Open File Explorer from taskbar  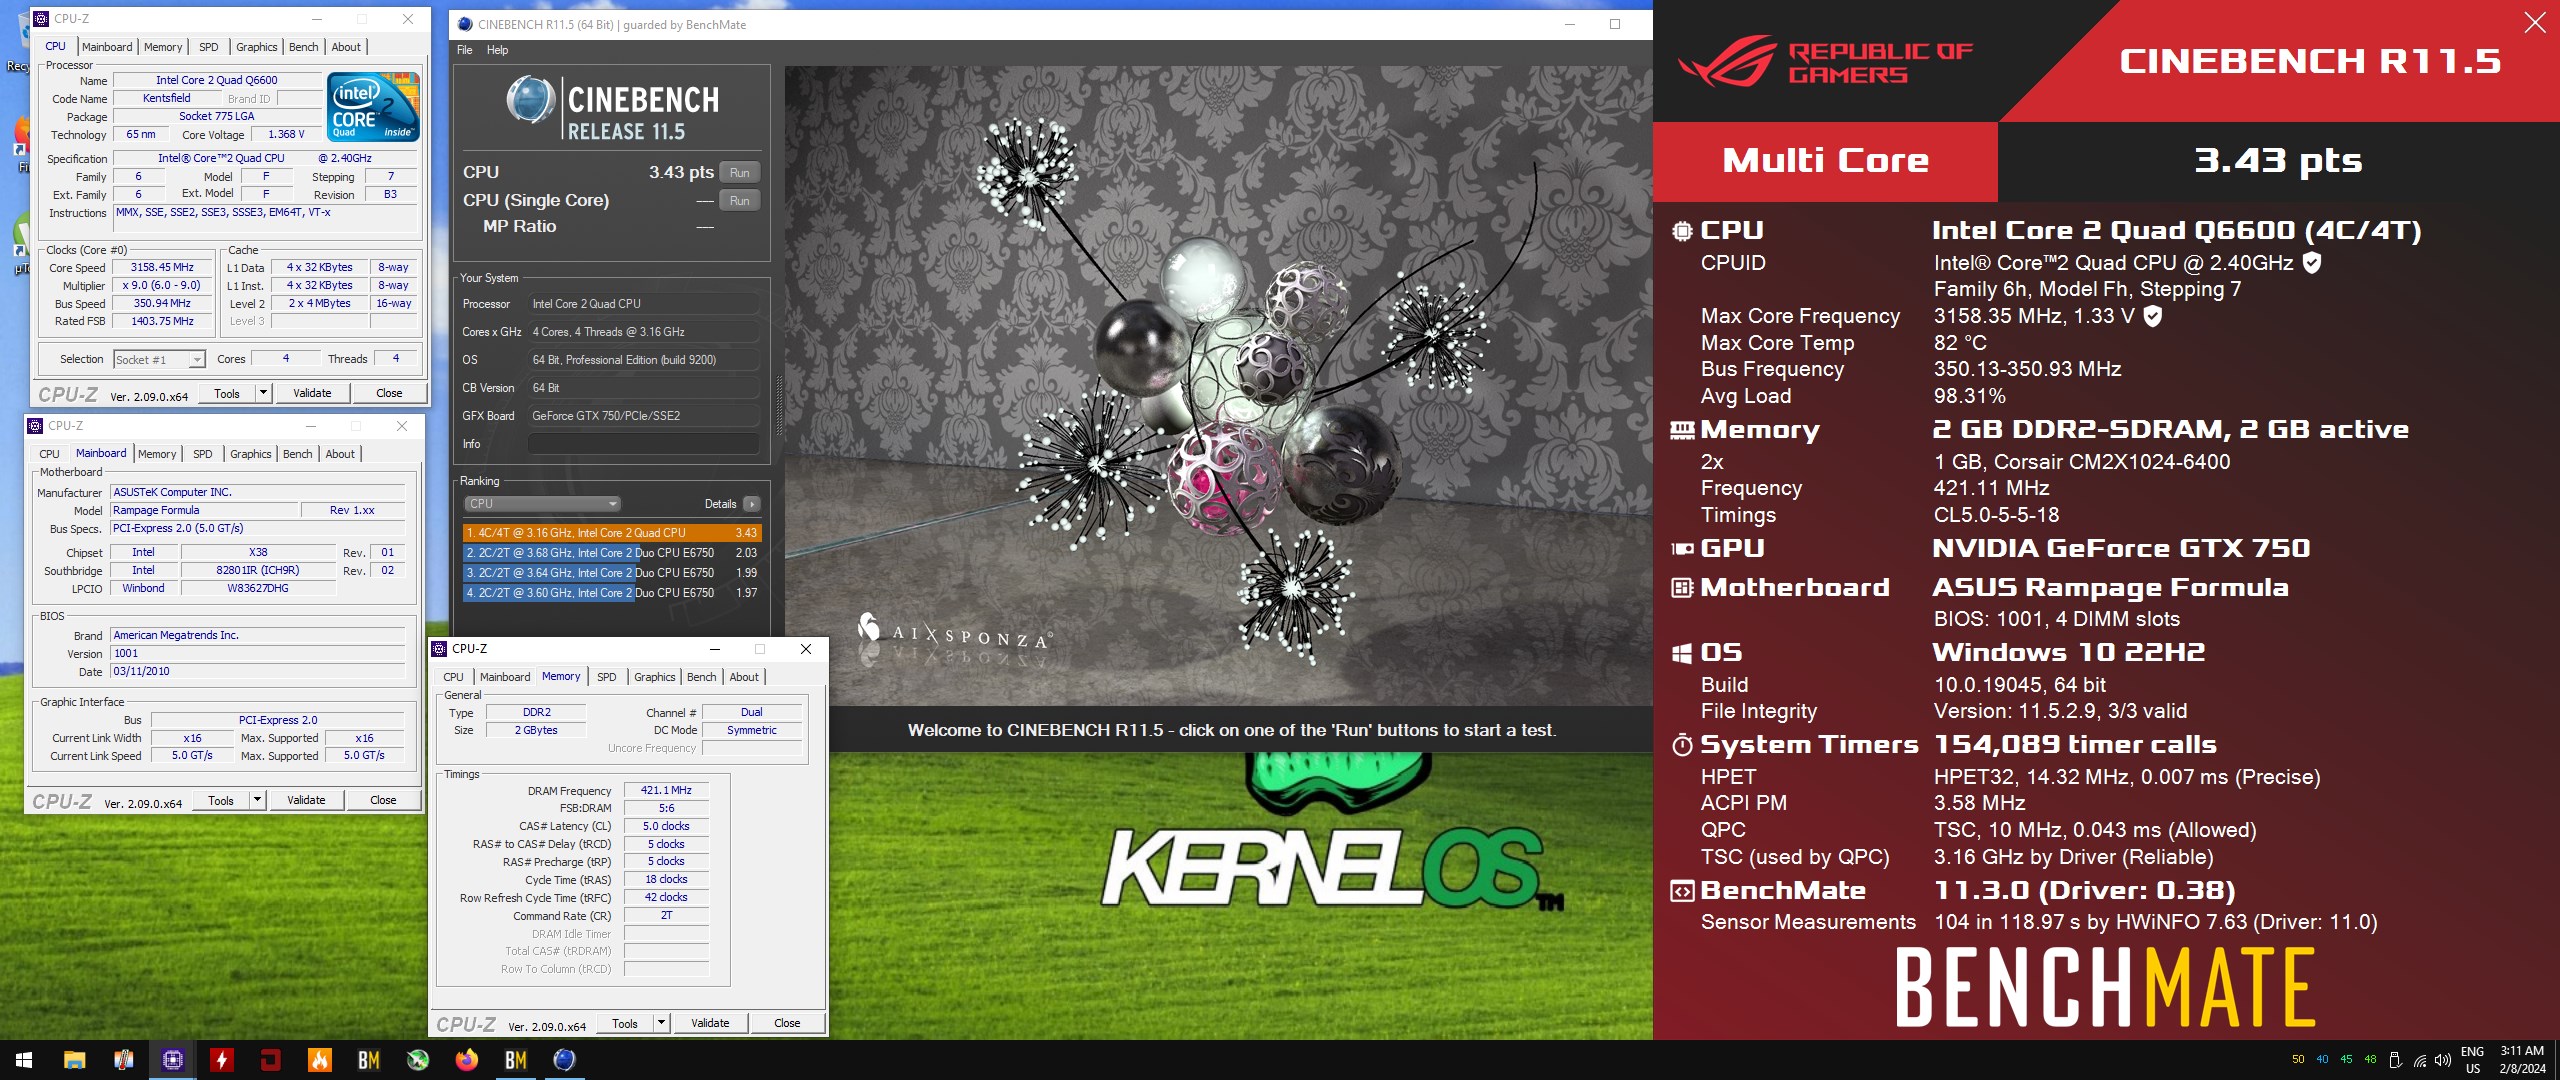pos(74,1060)
